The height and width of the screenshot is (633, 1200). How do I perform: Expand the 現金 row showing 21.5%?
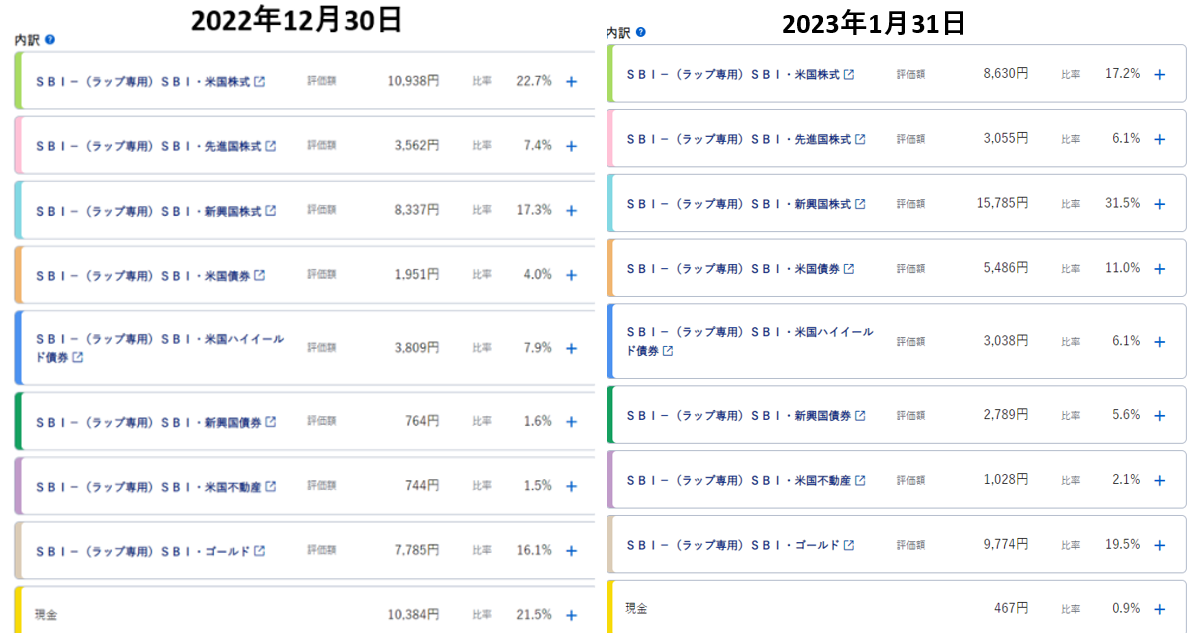(x=571, y=615)
